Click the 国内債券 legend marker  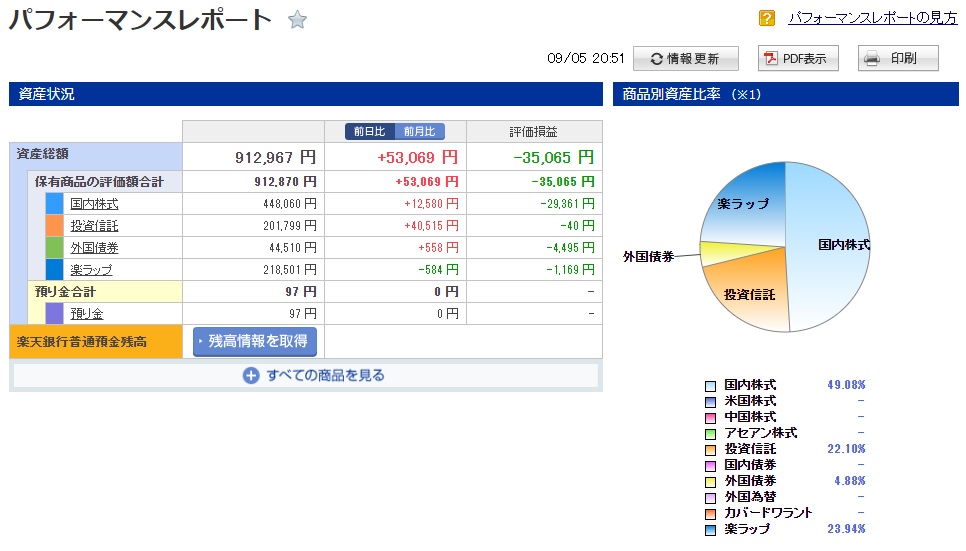click(710, 466)
